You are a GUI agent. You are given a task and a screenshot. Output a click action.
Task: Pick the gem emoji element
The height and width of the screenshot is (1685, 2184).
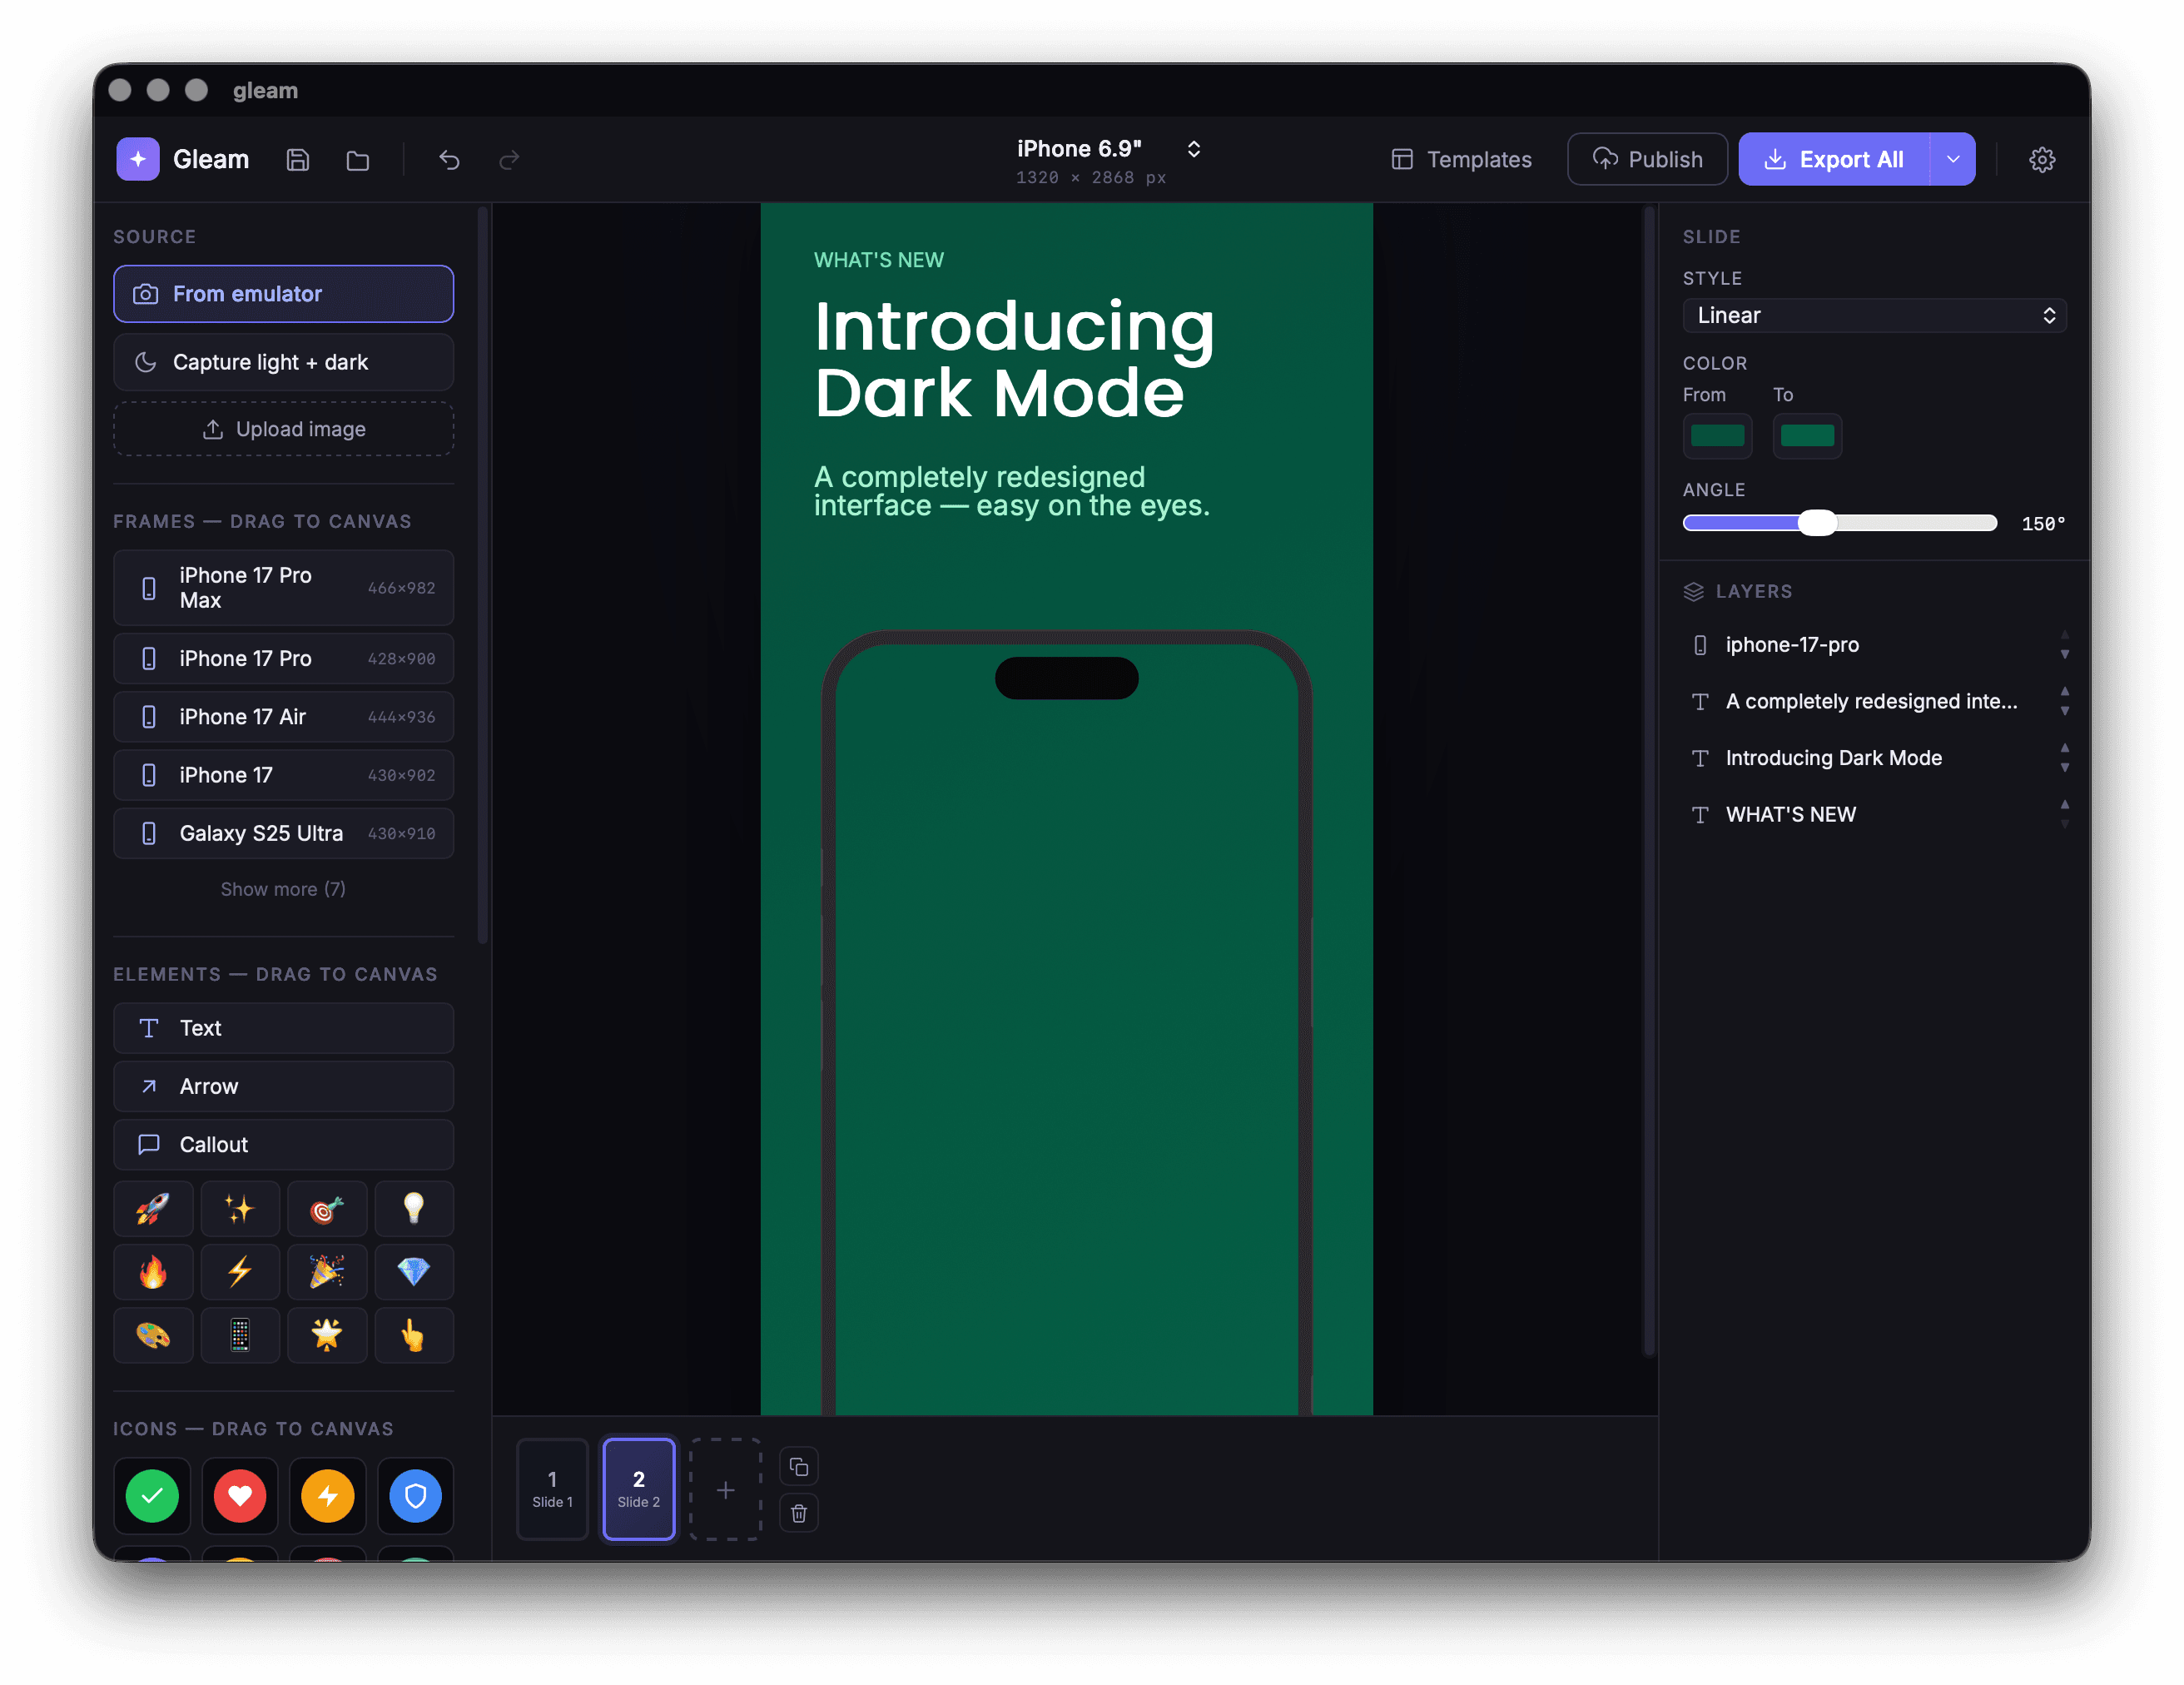pyautogui.click(x=414, y=1271)
